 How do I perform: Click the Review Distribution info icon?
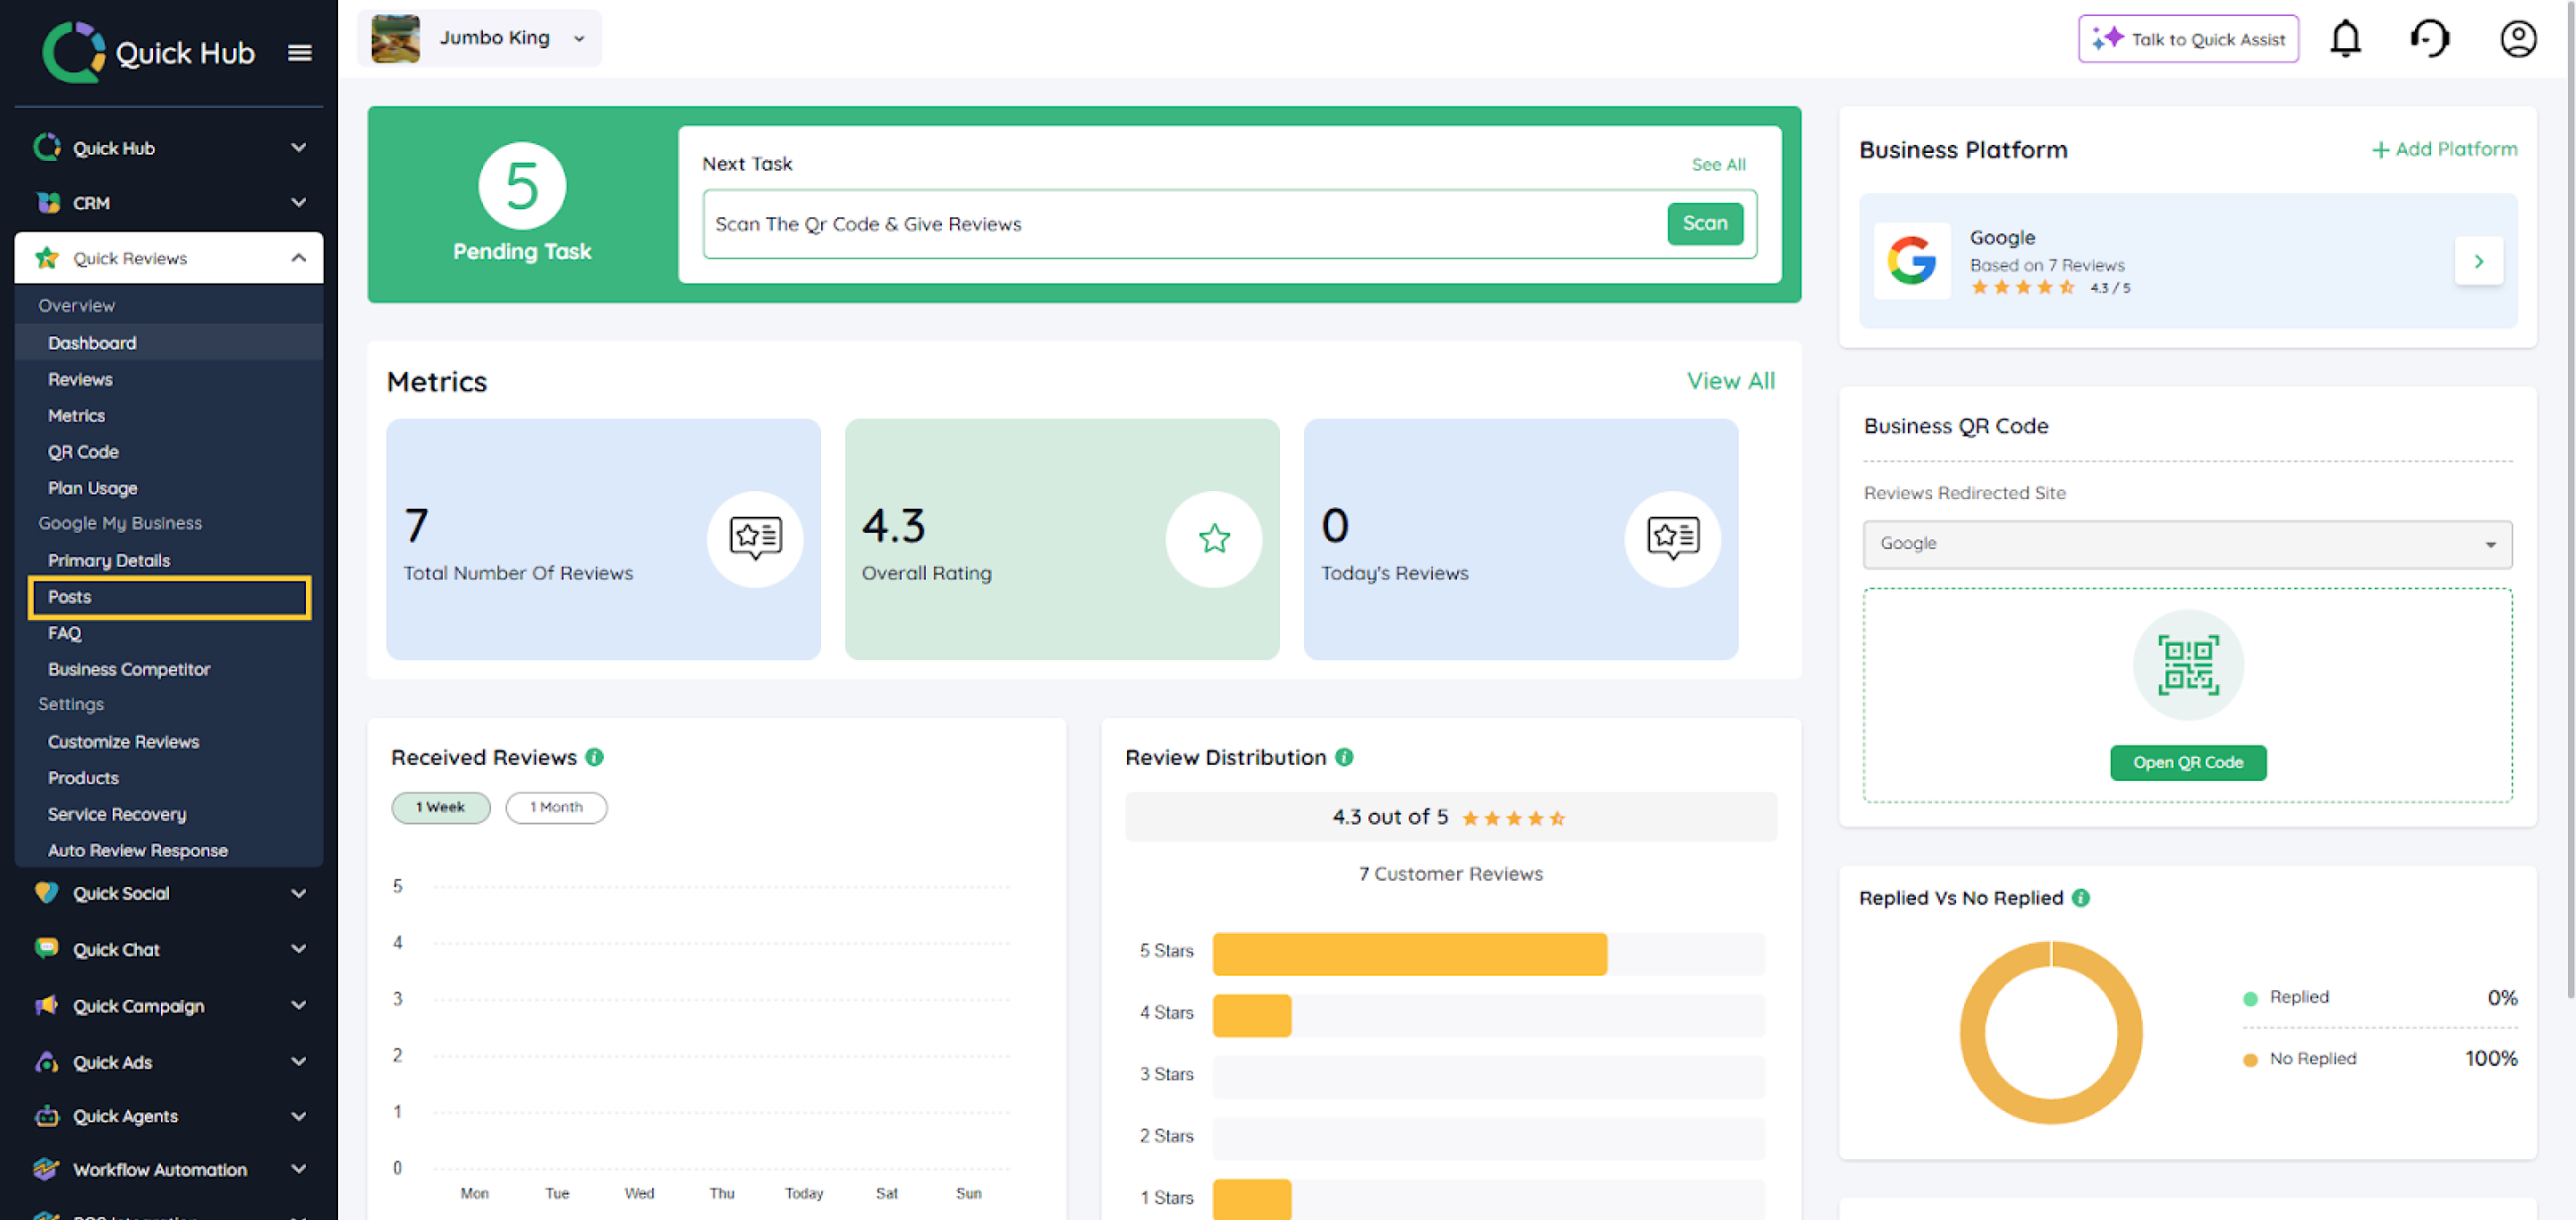[x=1344, y=757]
